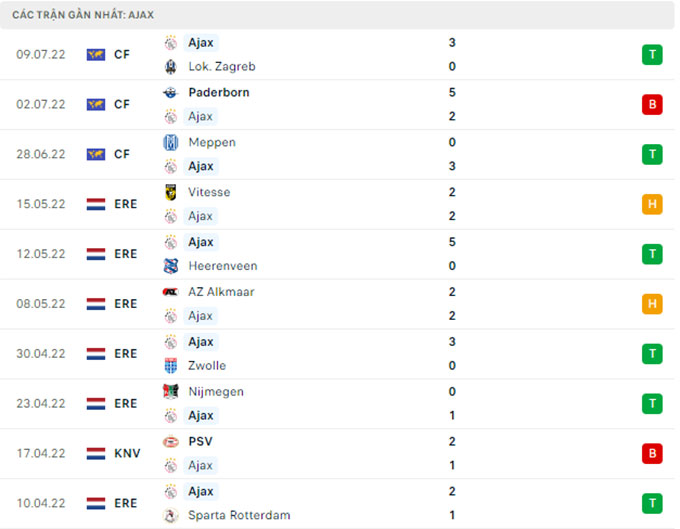This screenshot has height=529, width=680.
Task: Click the Netherlands flag for 15.05.22 ERE match
Action: click(x=96, y=204)
